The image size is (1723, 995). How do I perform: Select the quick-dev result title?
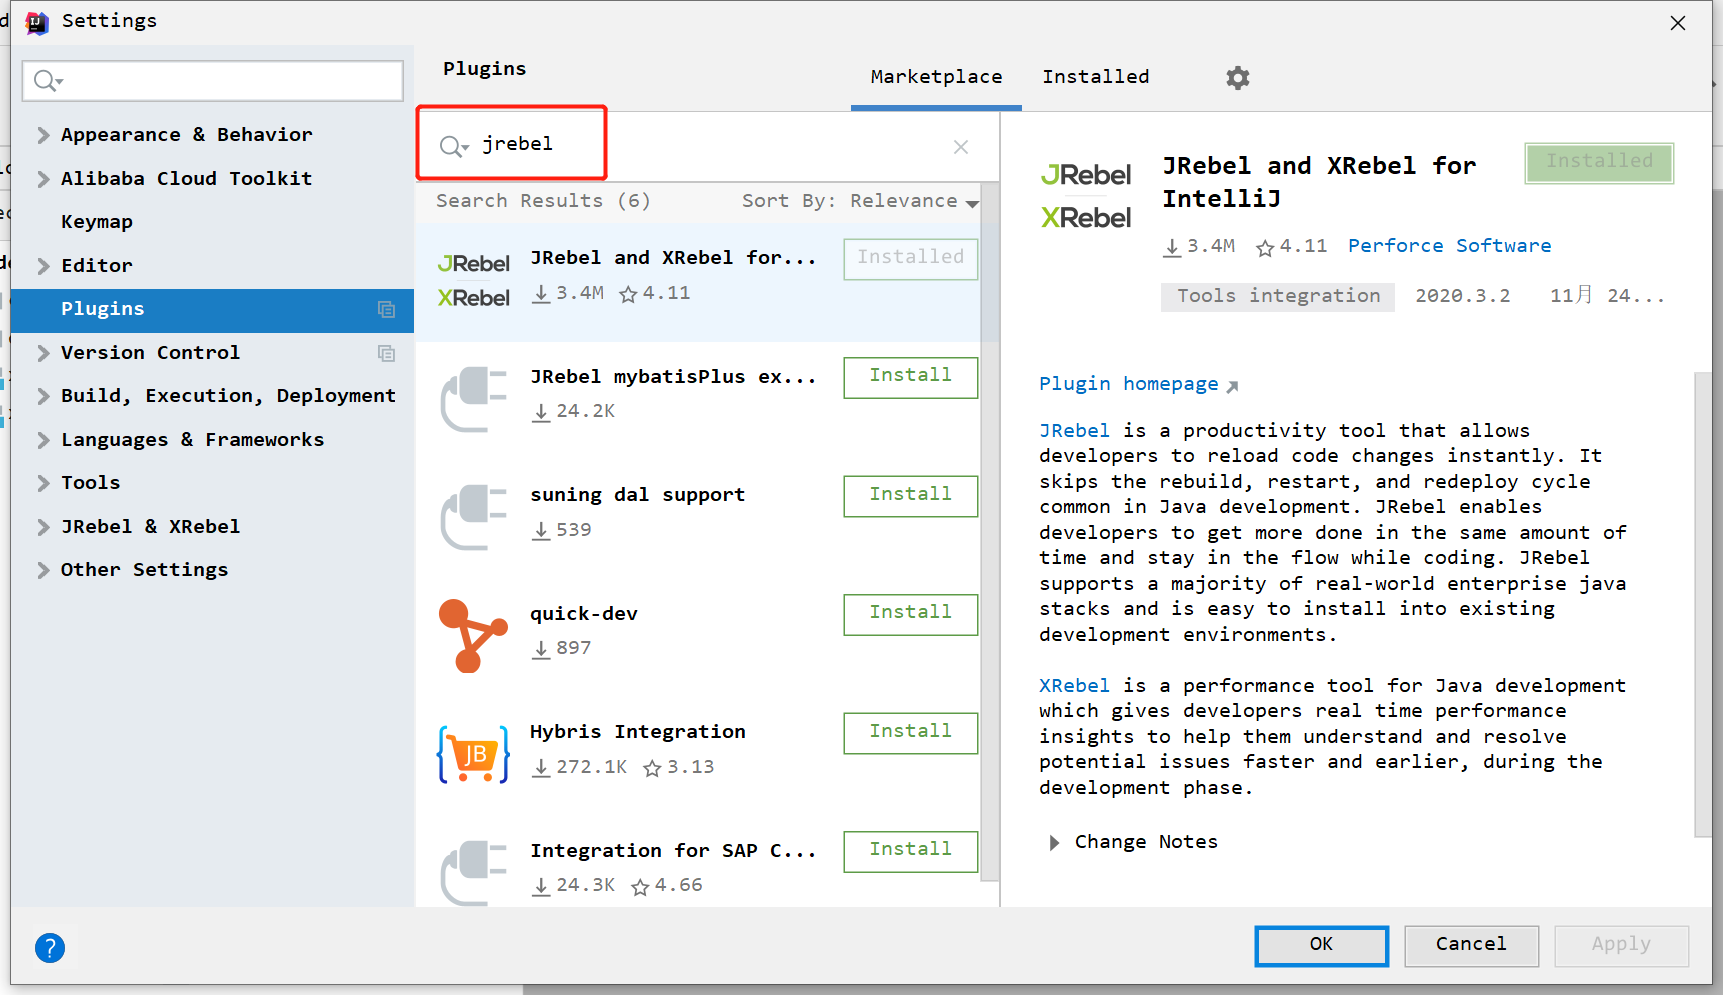coord(584,614)
